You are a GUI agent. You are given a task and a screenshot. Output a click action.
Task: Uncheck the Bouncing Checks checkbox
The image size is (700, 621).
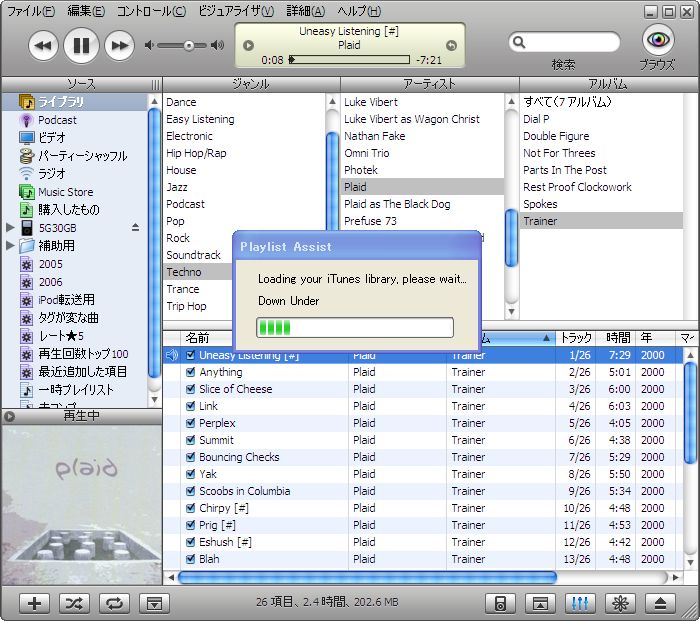click(190, 457)
